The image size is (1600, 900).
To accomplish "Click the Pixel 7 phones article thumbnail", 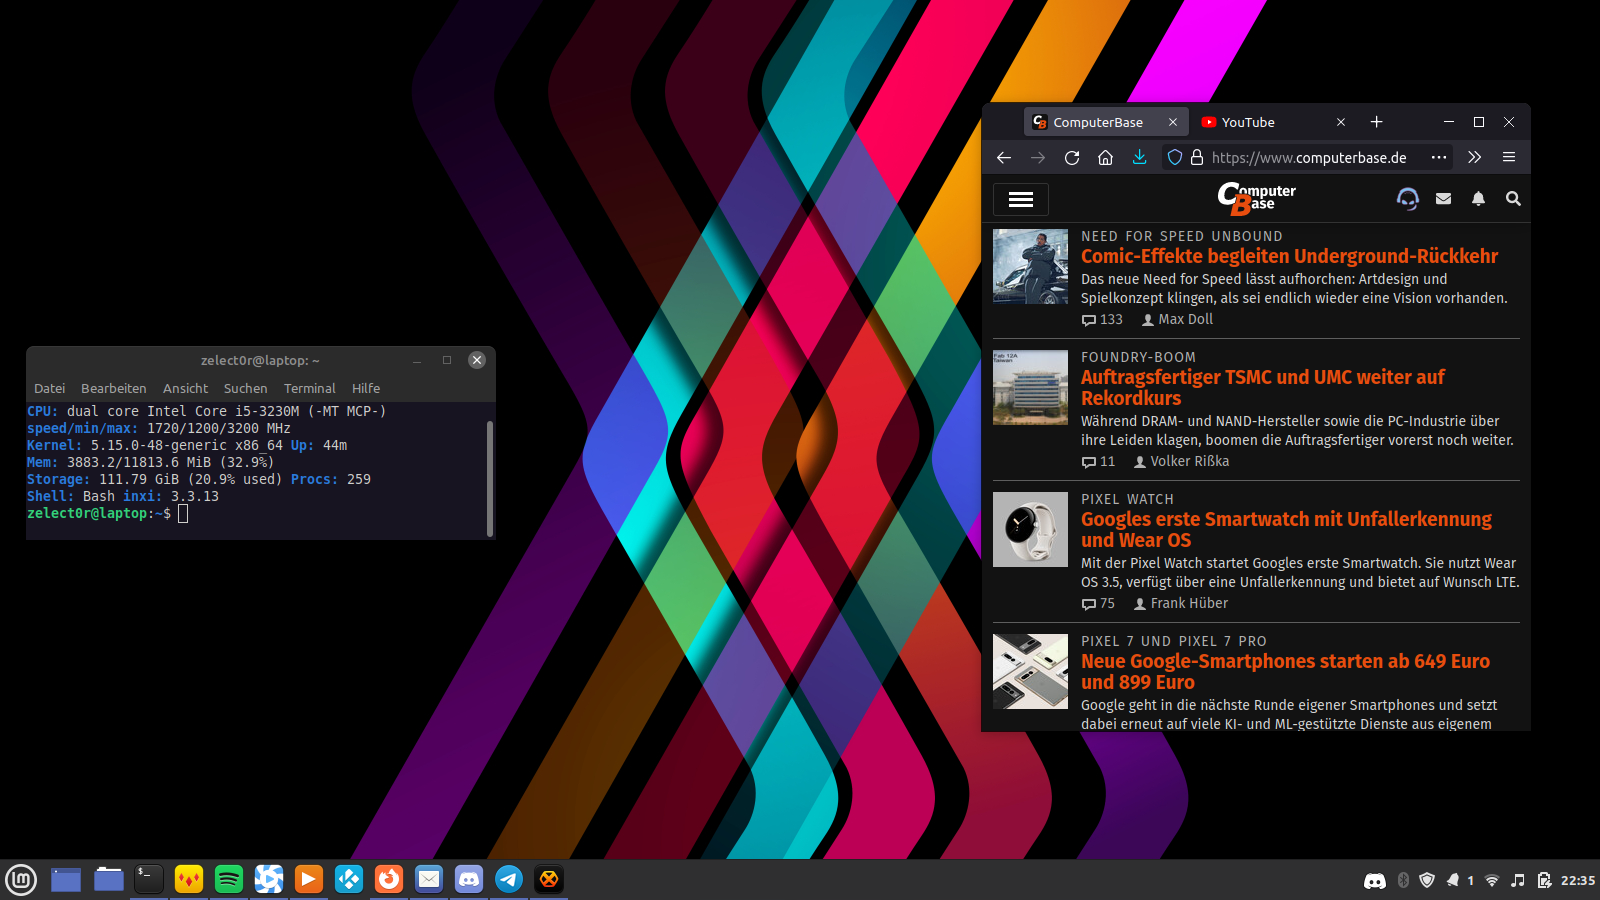I will tap(1030, 671).
